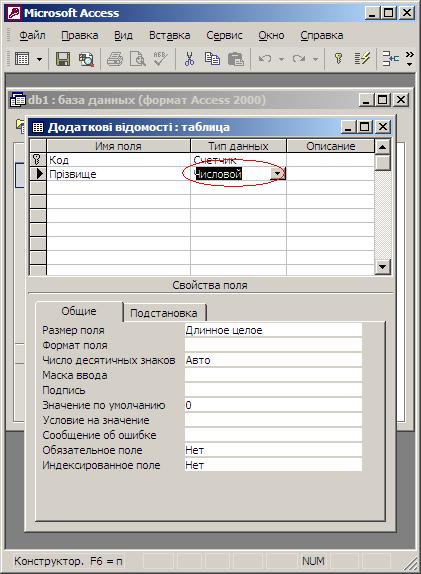The height and width of the screenshot is (574, 421).
Task: Paste with the clipboard icon
Action: 235,59
